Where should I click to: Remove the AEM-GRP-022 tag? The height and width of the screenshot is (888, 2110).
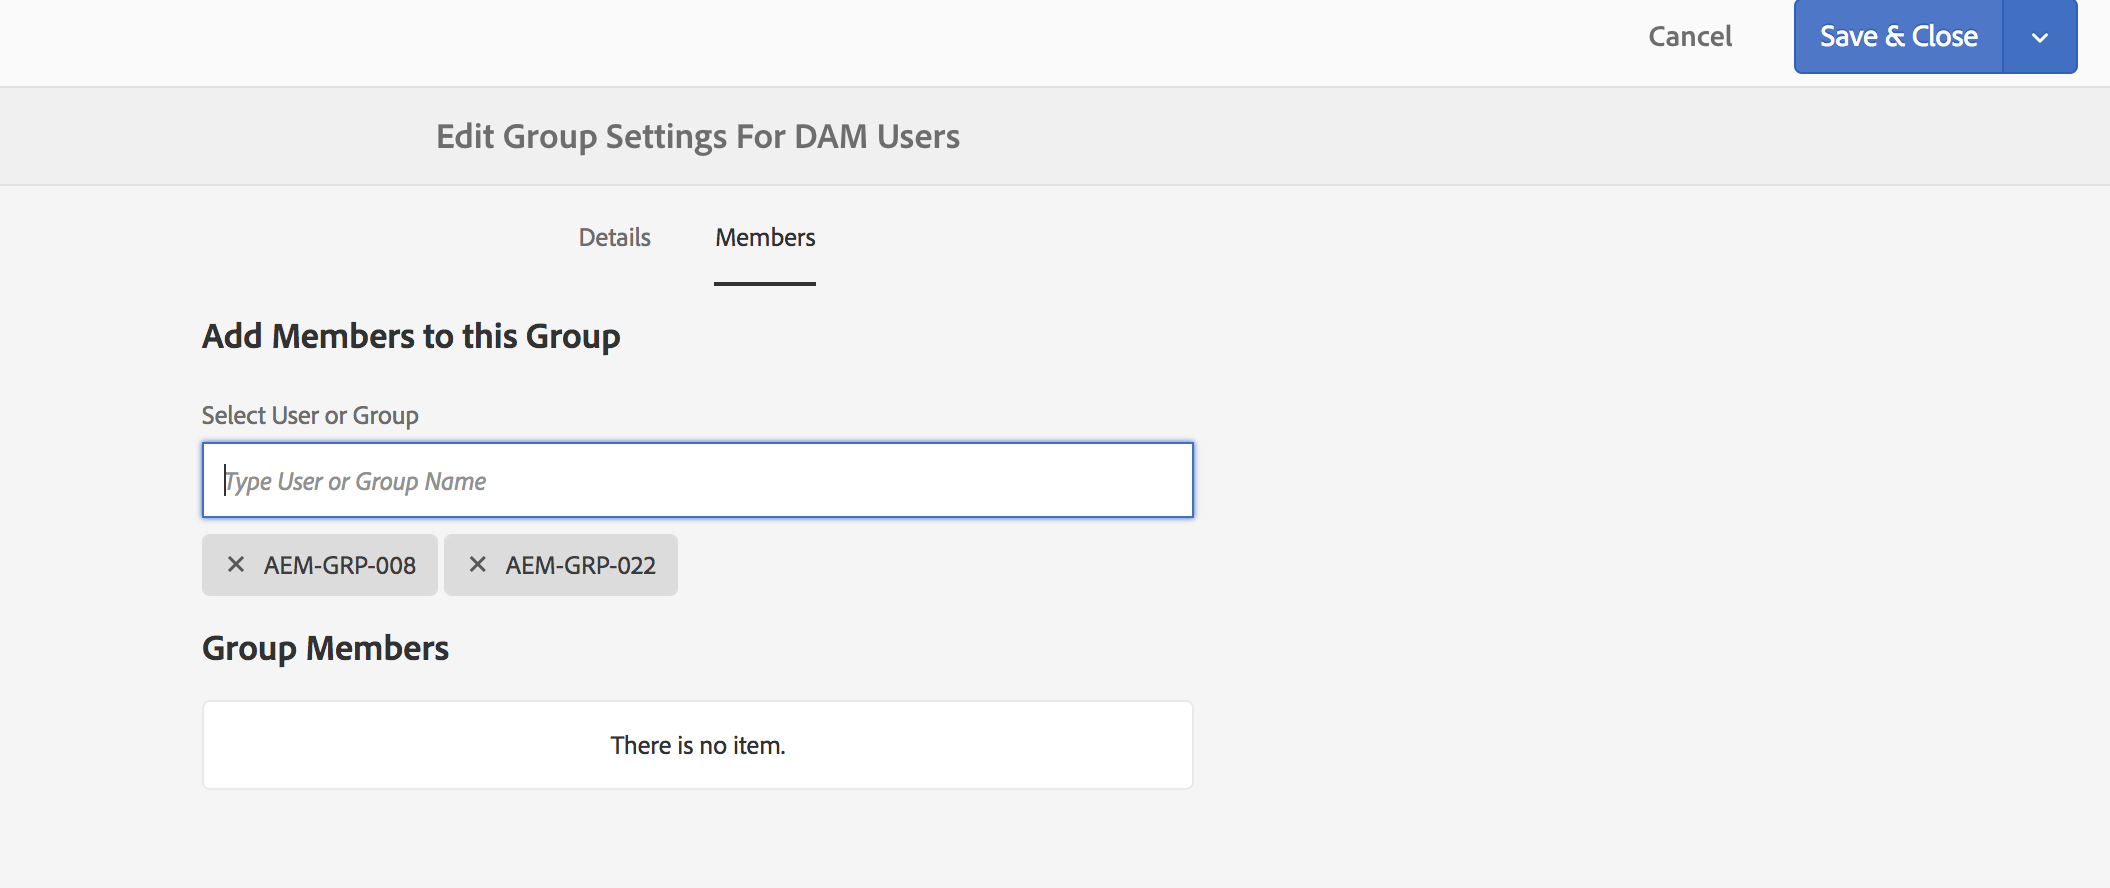(478, 565)
